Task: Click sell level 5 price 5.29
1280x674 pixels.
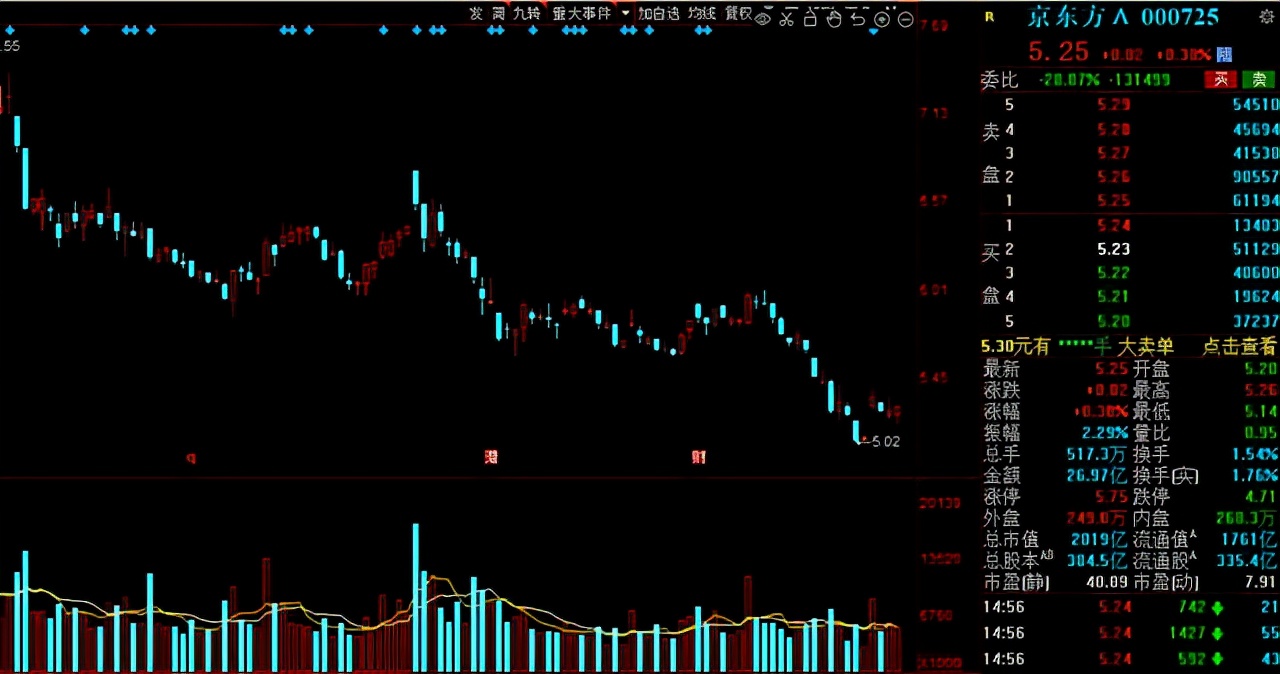Action: [1113, 105]
